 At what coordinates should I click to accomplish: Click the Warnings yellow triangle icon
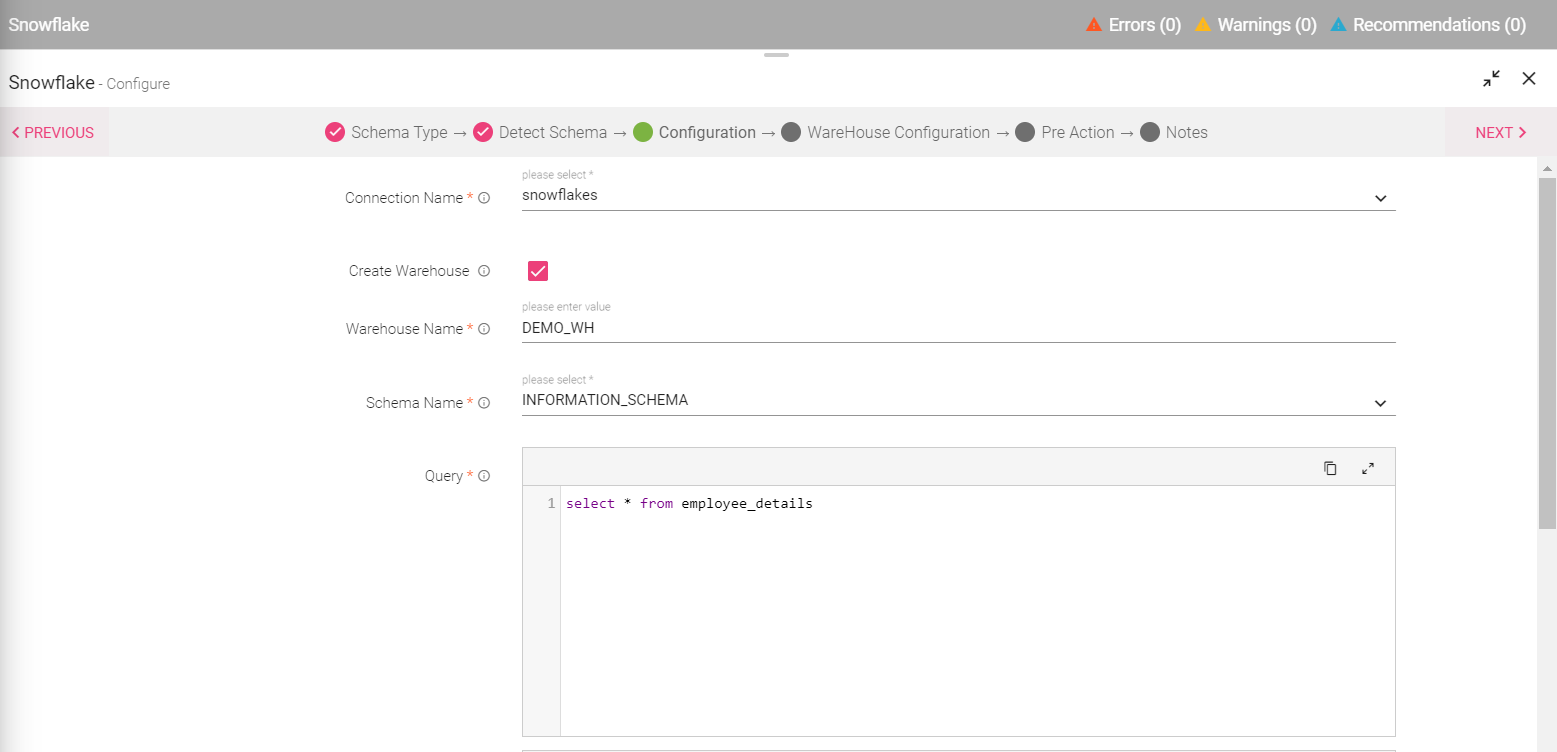[x=1203, y=25]
